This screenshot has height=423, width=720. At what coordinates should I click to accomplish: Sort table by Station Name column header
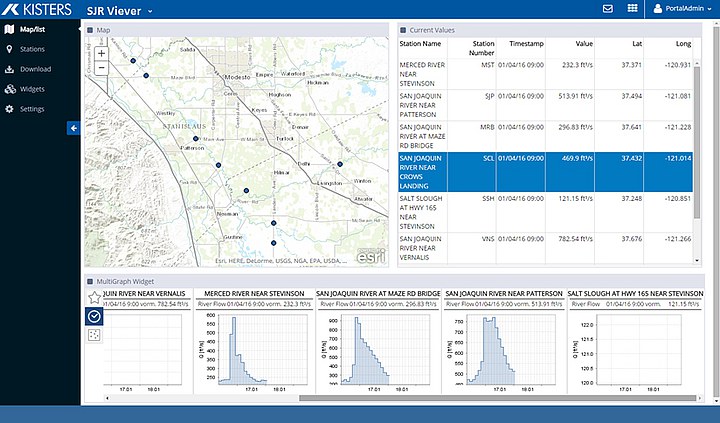(x=419, y=44)
